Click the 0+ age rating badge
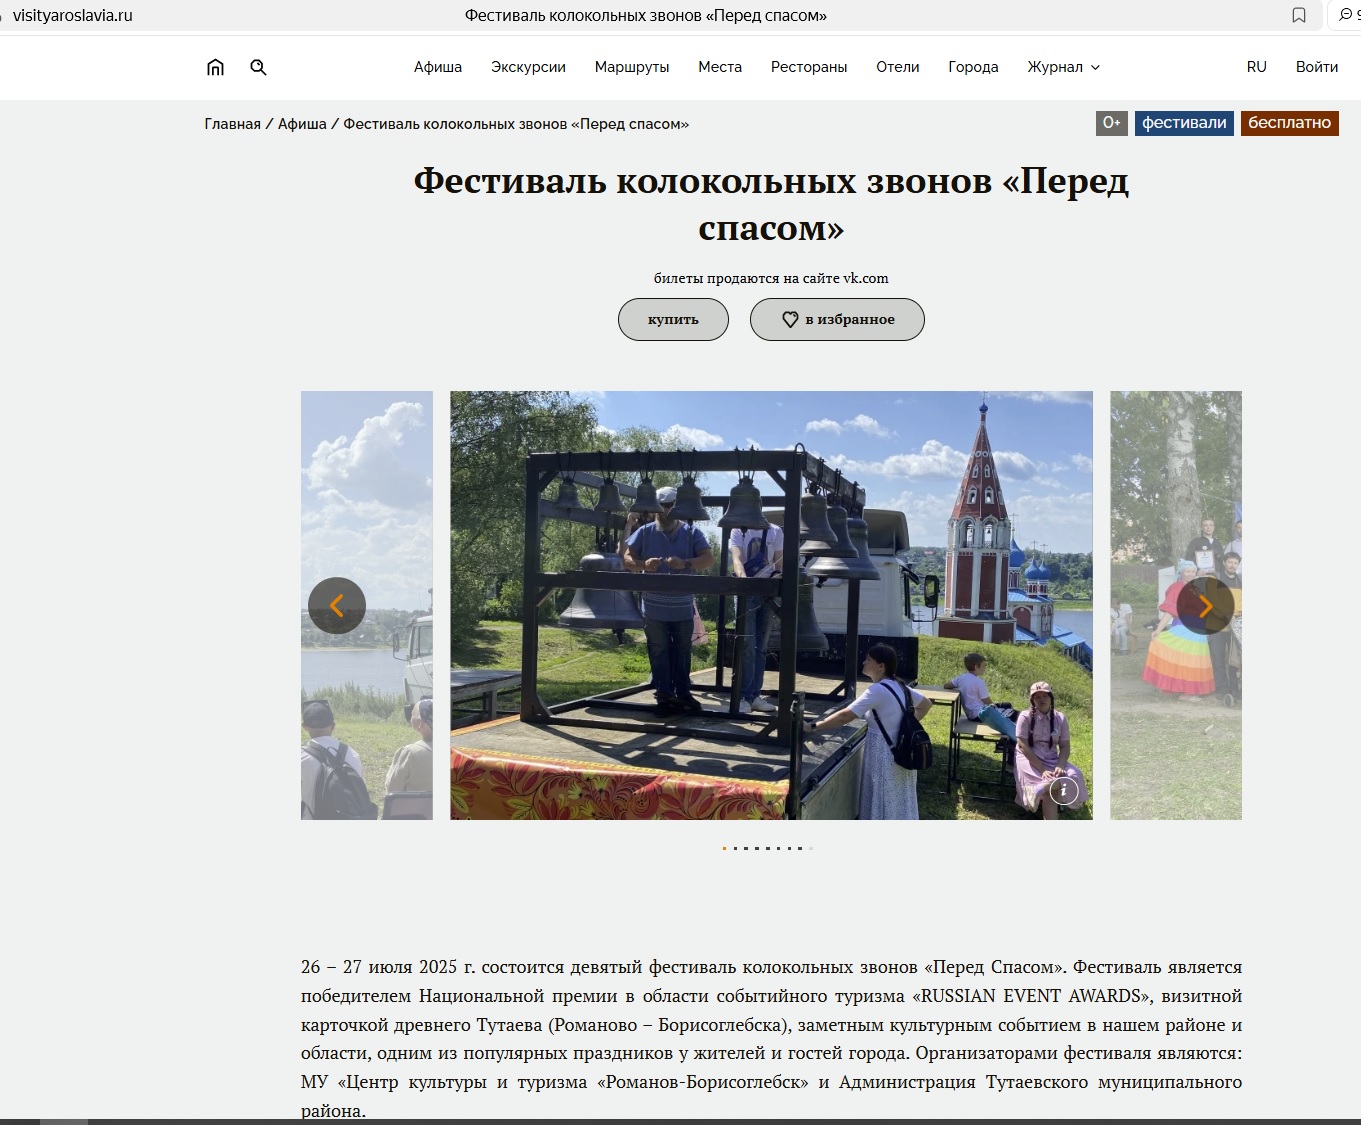 pyautogui.click(x=1111, y=123)
